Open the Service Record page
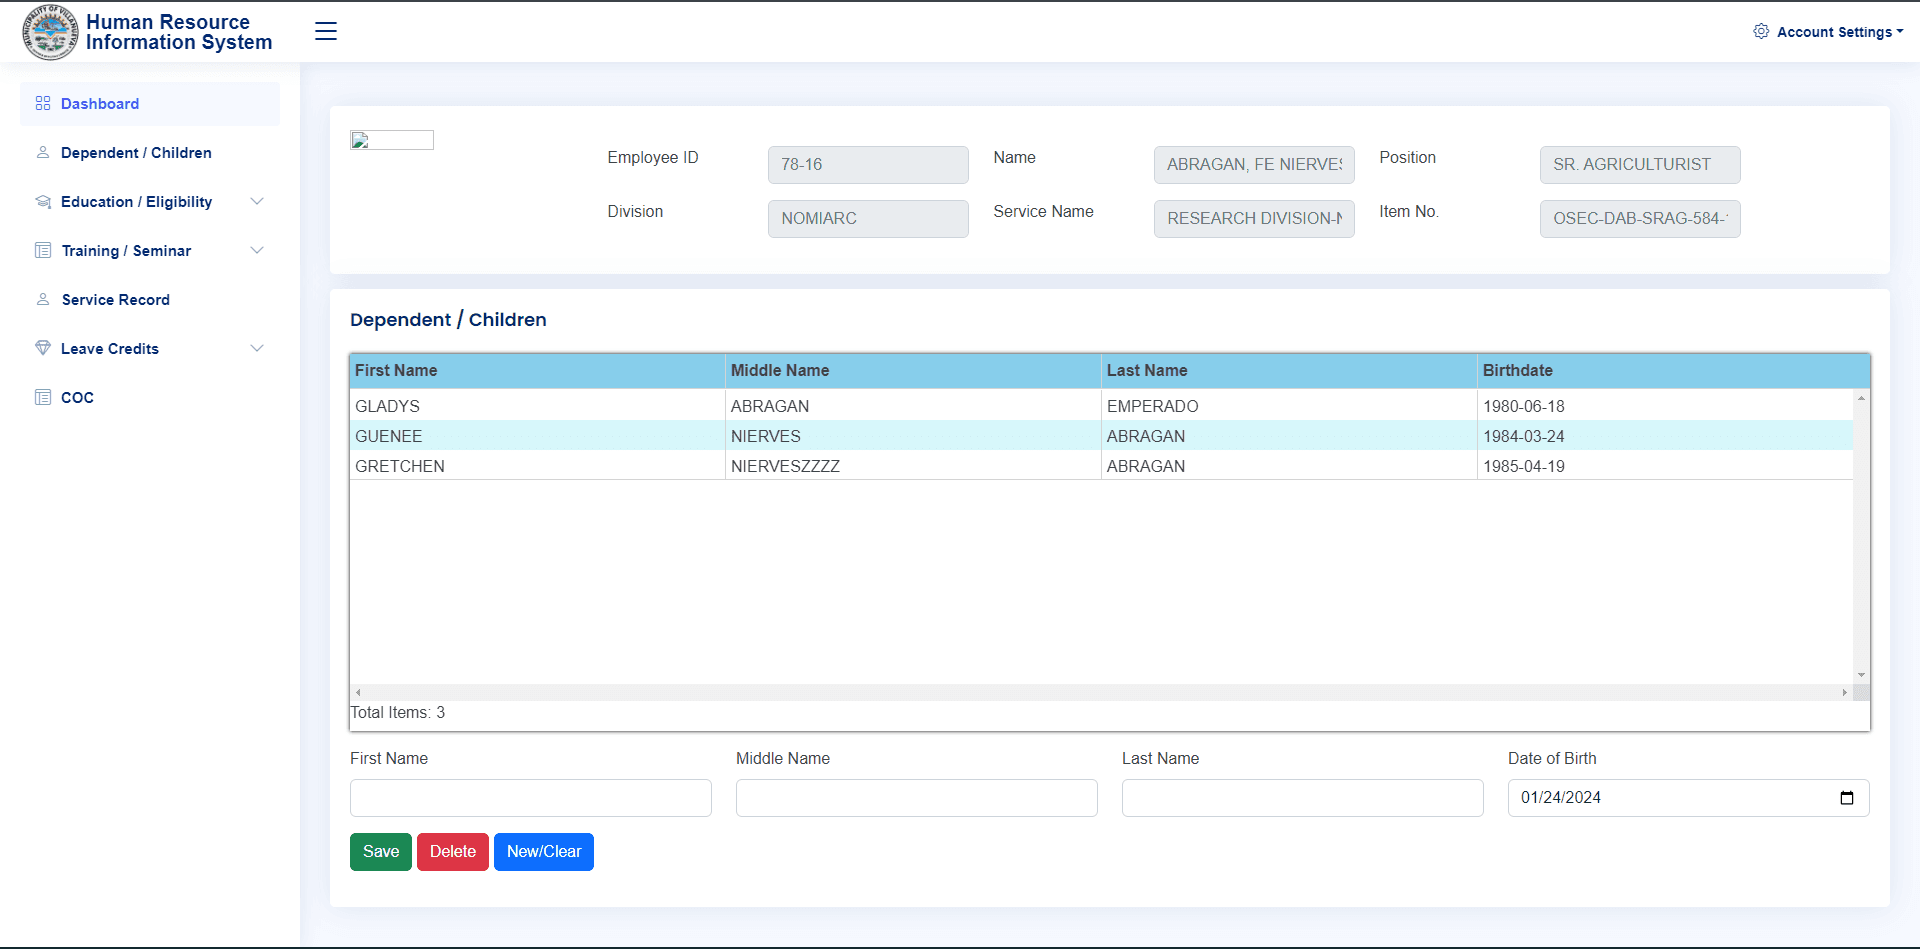Image resolution: width=1920 pixels, height=949 pixels. 150,300
